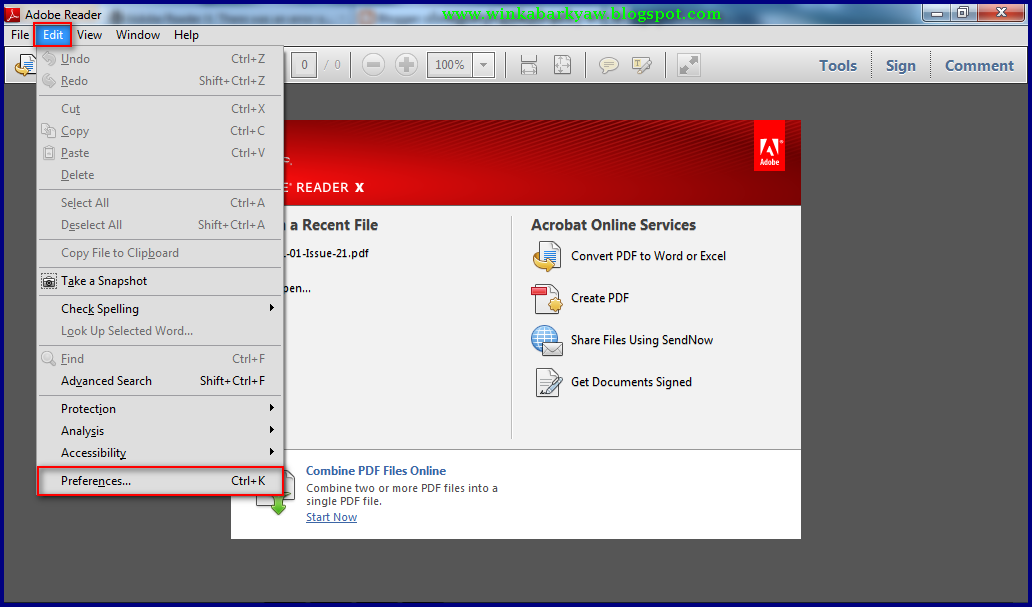The image size is (1032, 607).
Task: Open the Comment pane
Action: (979, 65)
